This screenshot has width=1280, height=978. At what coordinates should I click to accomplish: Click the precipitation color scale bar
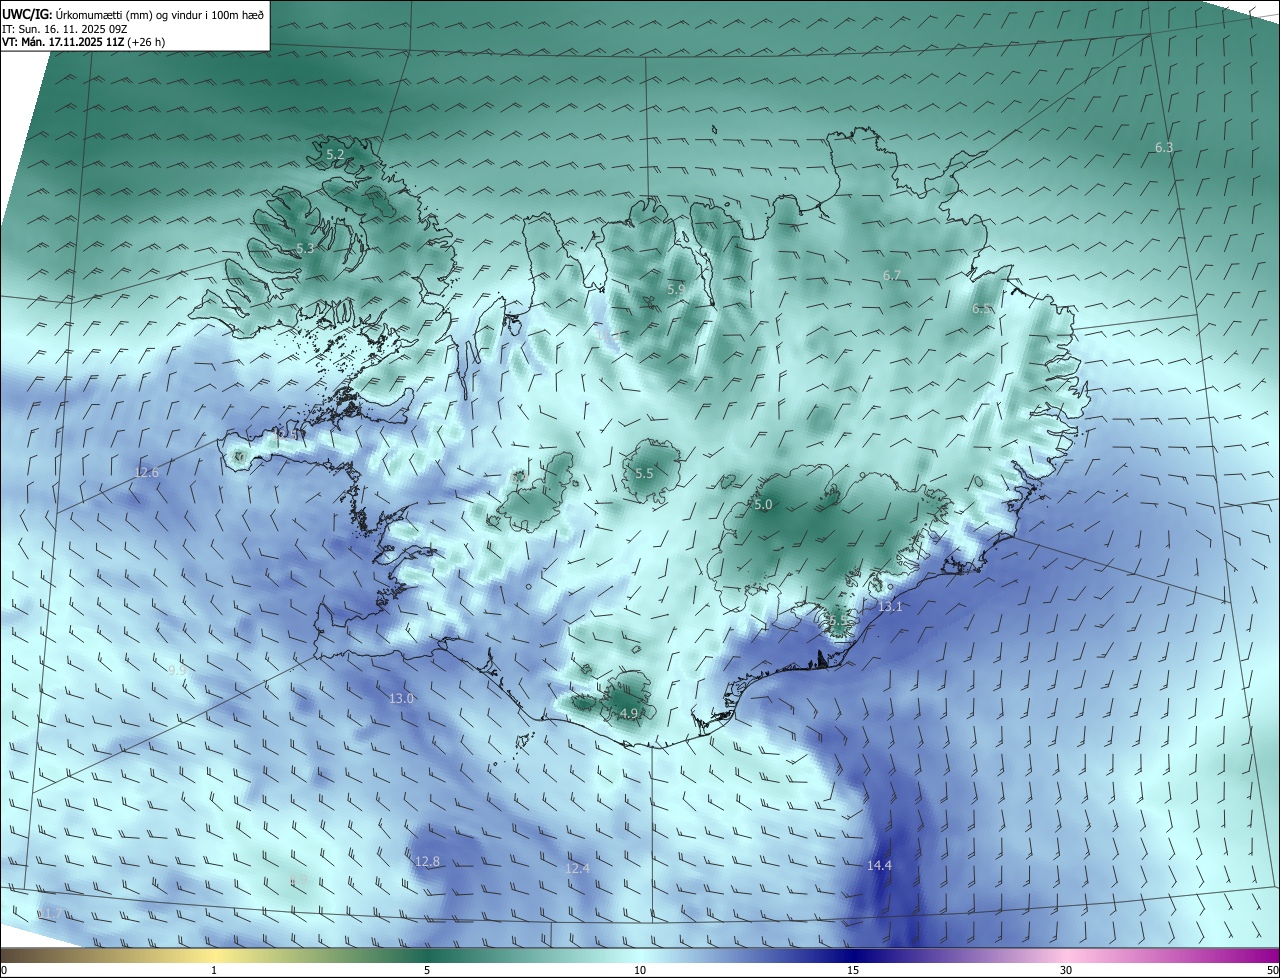(640, 956)
